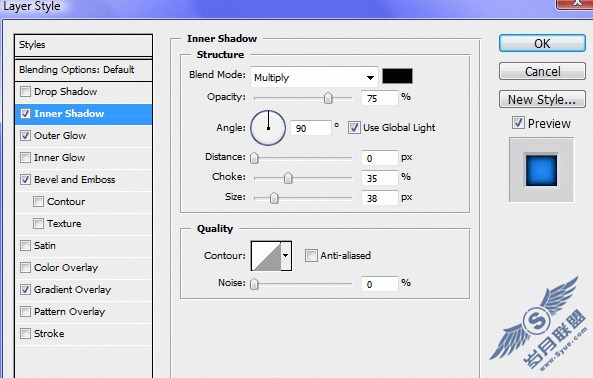Click the Angle value field

(310, 128)
